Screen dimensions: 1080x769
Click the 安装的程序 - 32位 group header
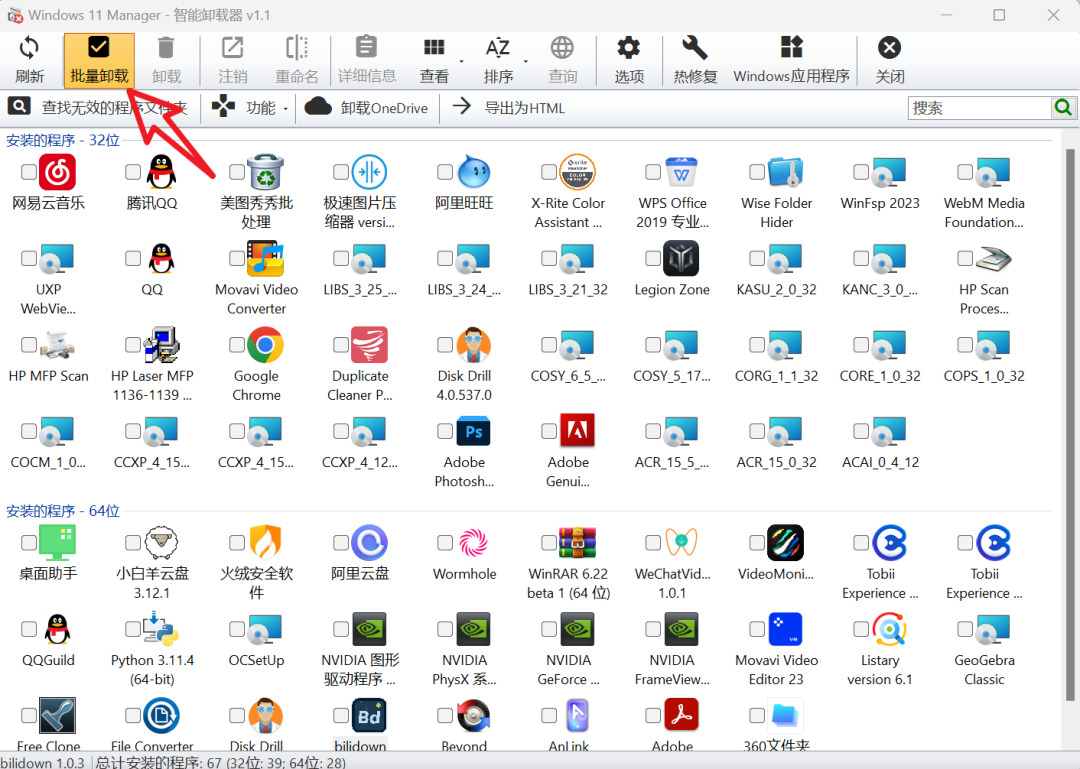click(x=63, y=141)
